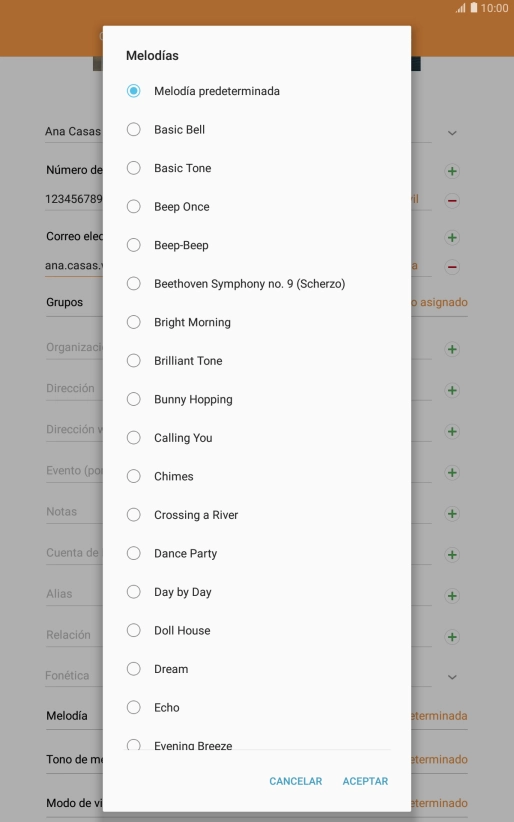Add Dirección field with plus icon
This screenshot has height=822, width=514.
[x=452, y=390]
